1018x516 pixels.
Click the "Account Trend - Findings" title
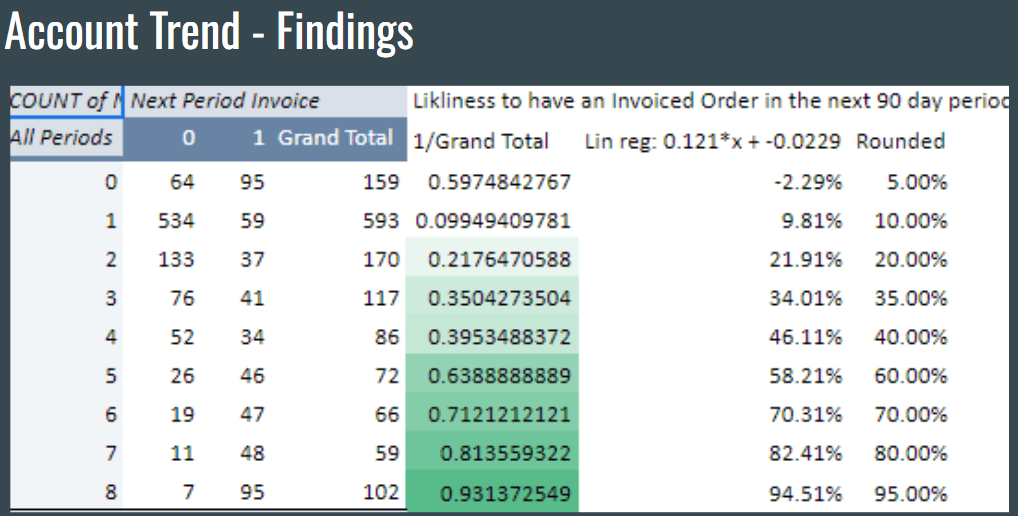(209, 32)
